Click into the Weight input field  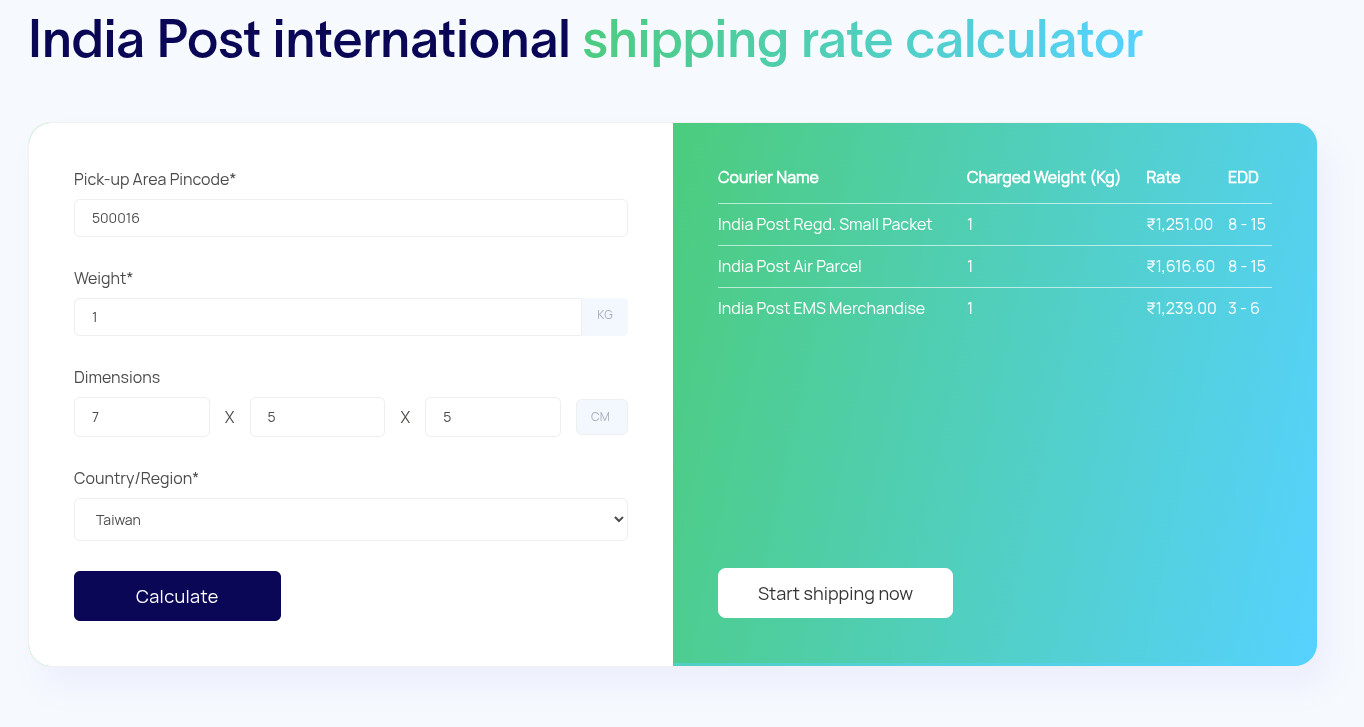tap(327, 317)
